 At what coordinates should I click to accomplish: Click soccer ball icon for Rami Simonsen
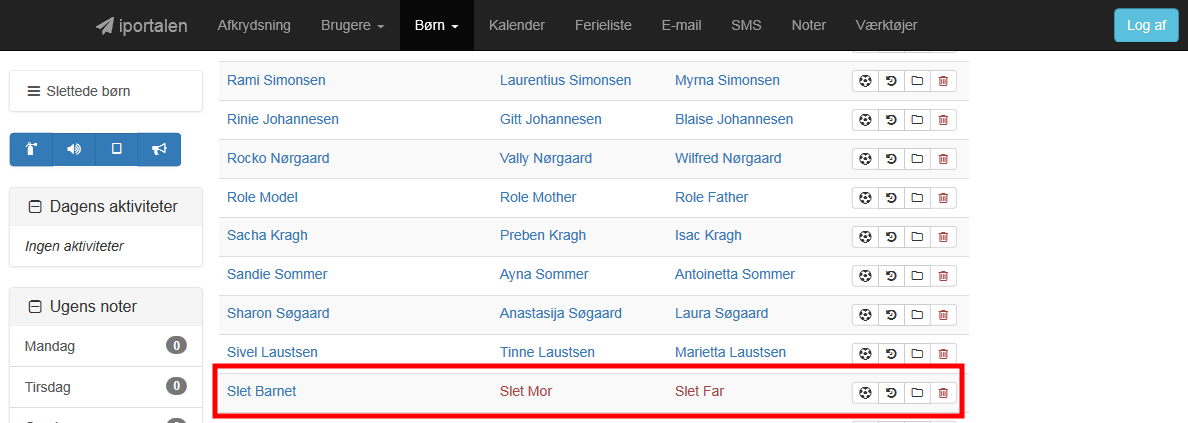(865, 80)
